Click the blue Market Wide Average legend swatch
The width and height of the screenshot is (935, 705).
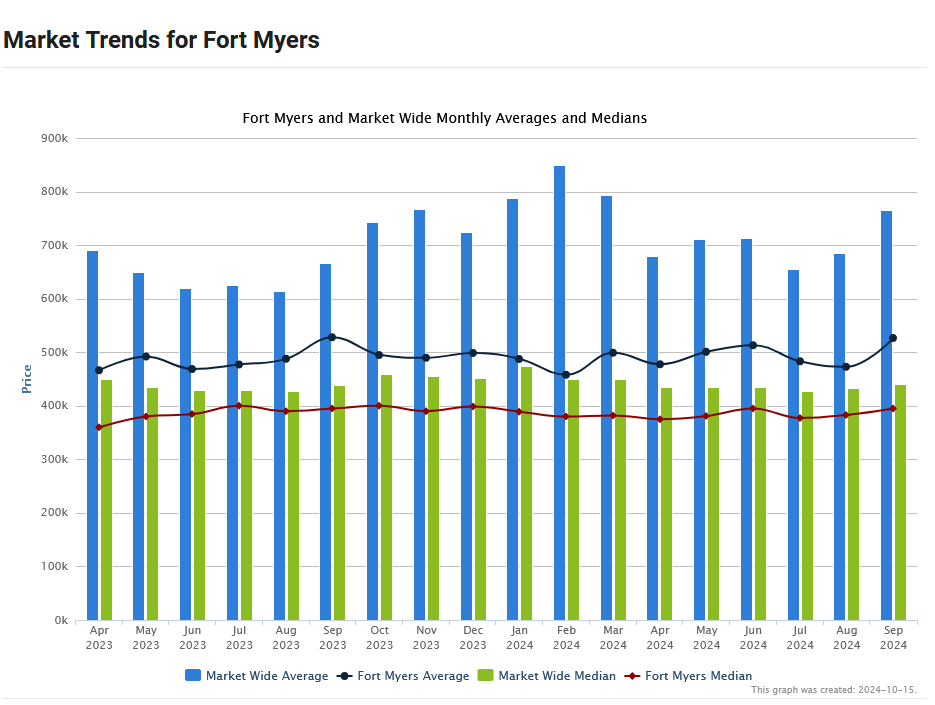click(193, 676)
